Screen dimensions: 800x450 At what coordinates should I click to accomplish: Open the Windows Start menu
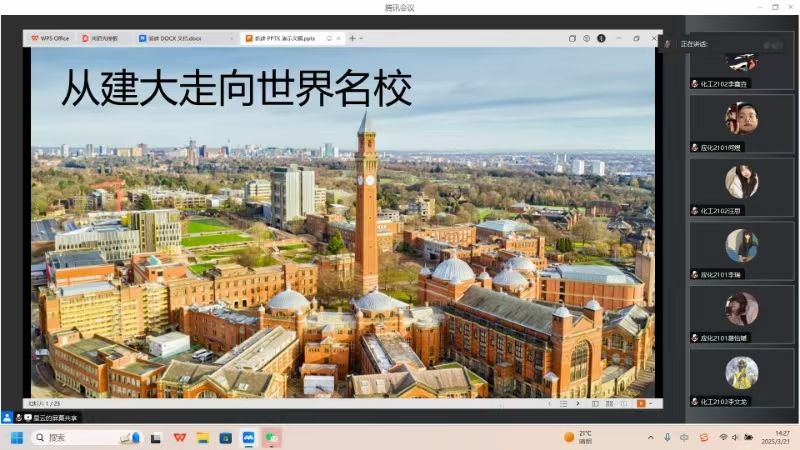(17, 437)
